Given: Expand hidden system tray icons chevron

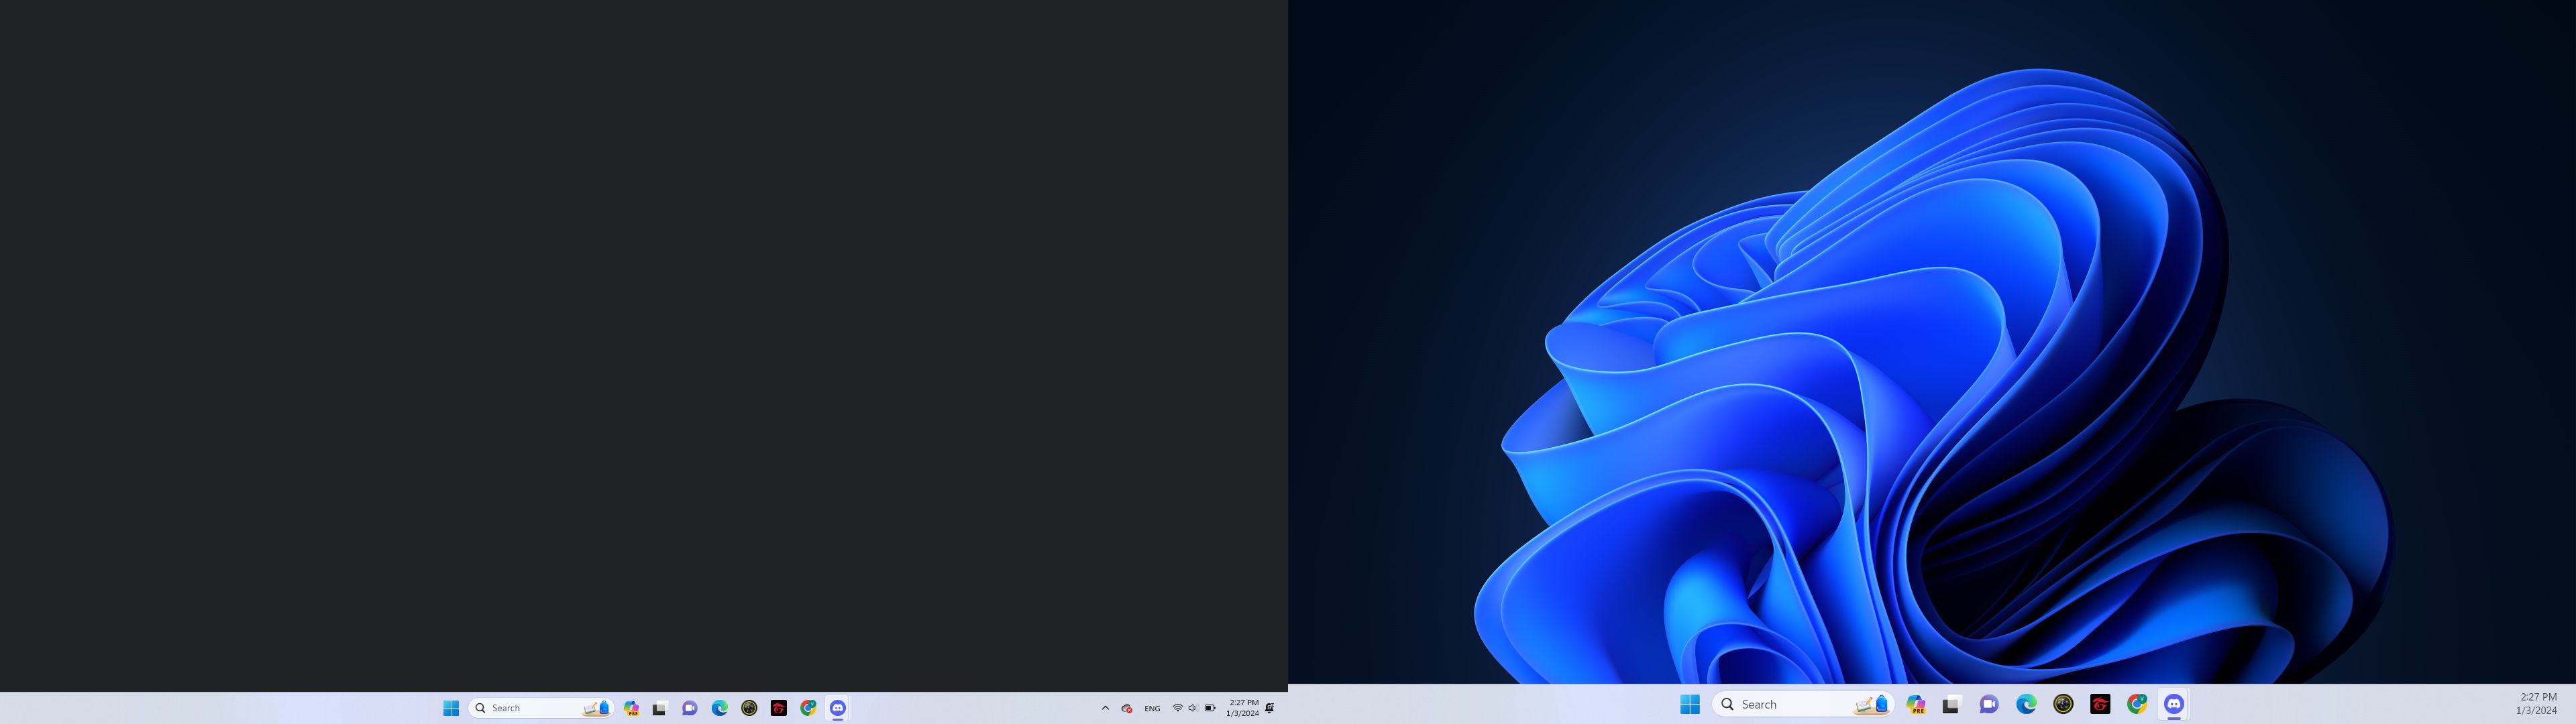Looking at the screenshot, I should pos(1105,708).
